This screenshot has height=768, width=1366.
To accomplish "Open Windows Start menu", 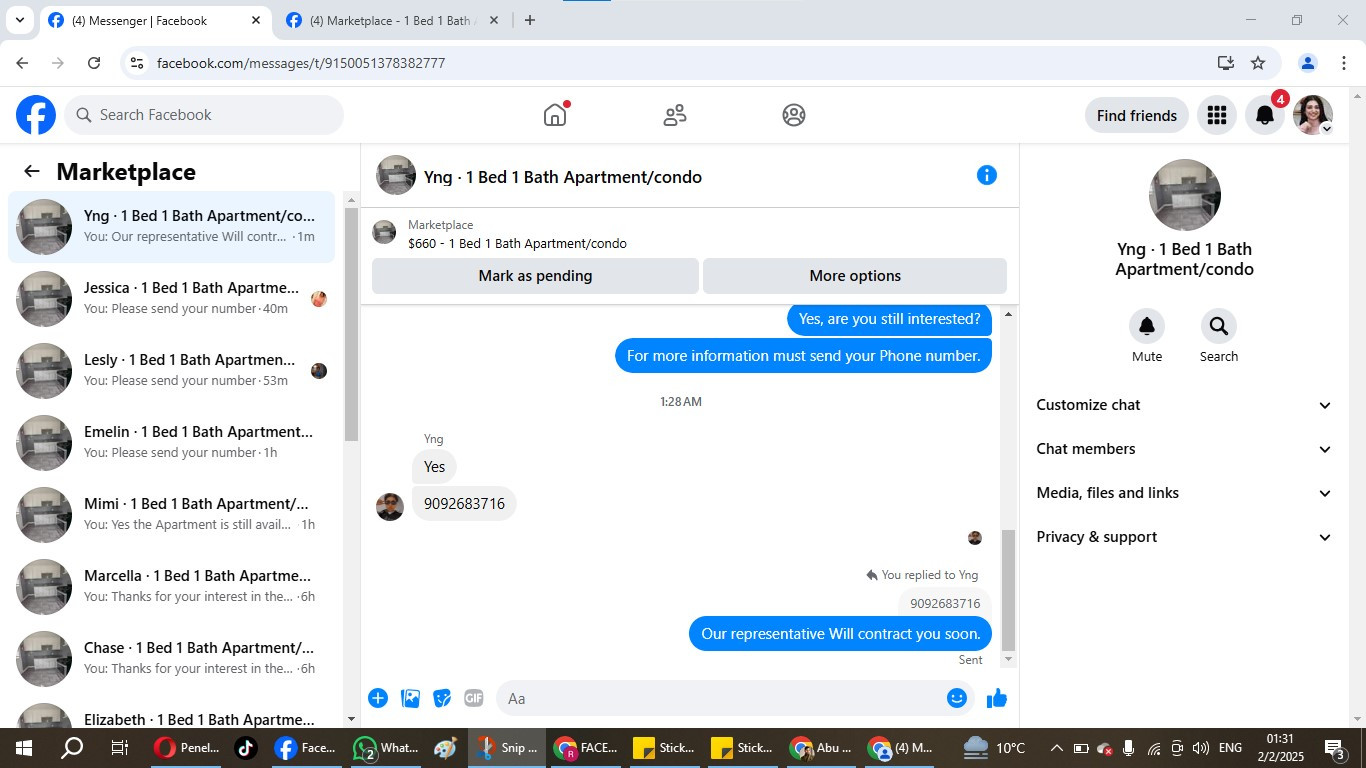I will tap(22, 748).
